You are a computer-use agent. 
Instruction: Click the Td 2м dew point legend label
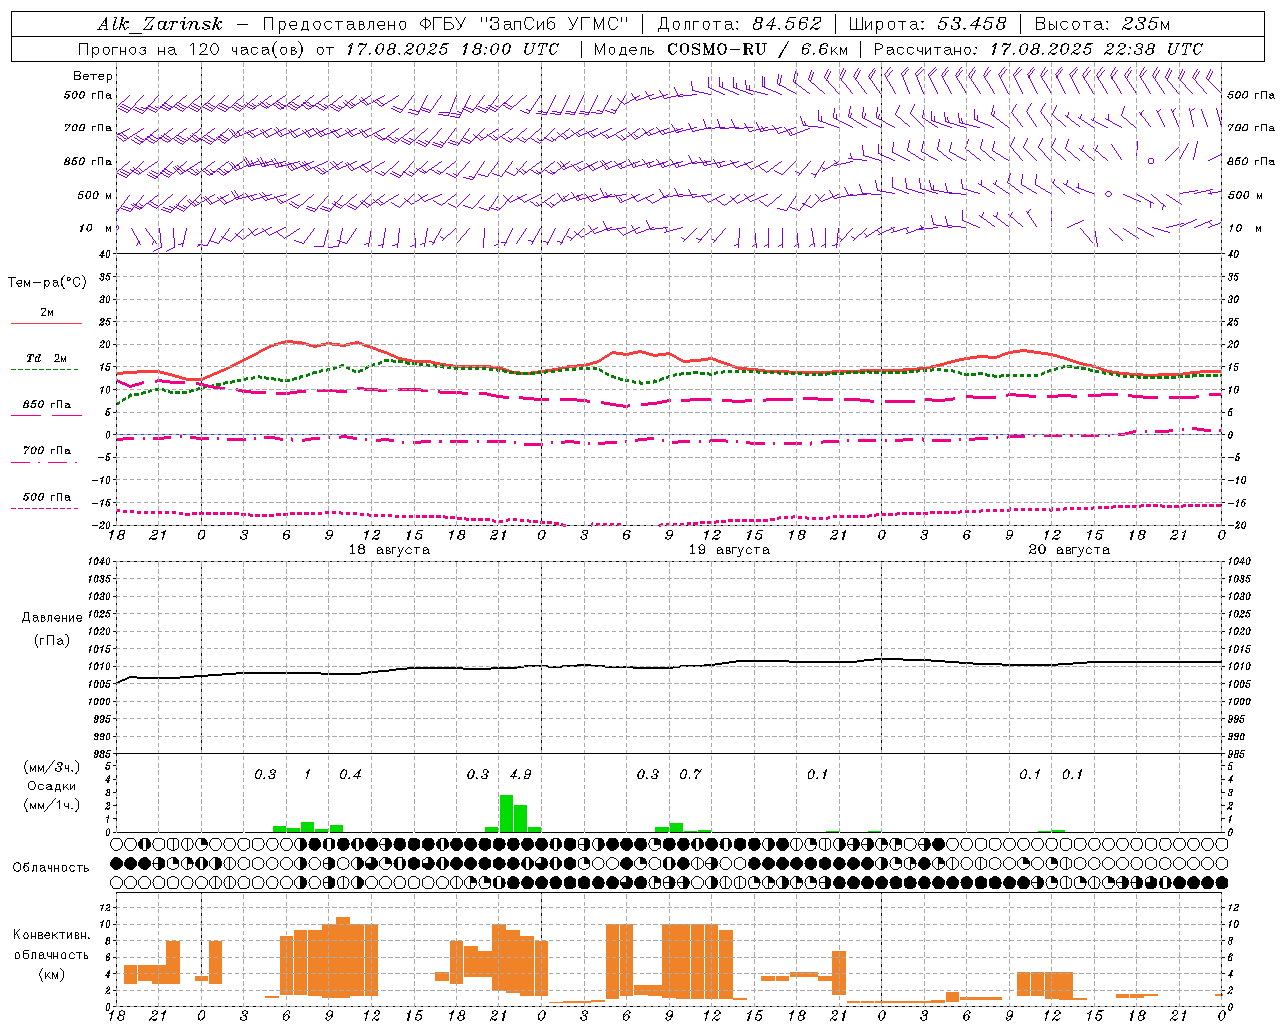point(46,358)
